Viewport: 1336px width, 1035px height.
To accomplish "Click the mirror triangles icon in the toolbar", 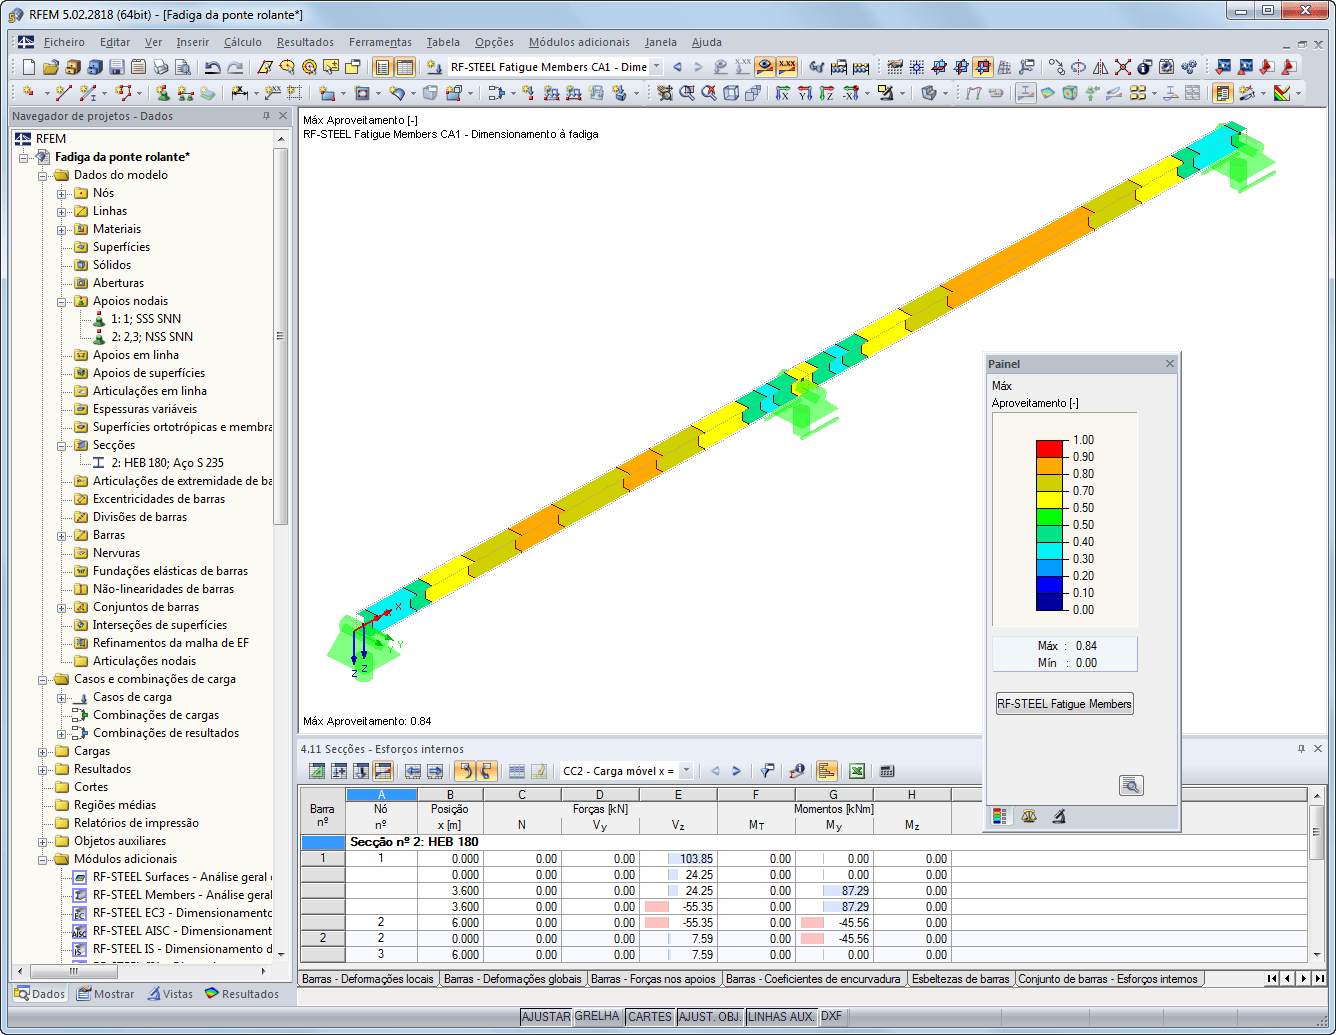I will tap(1101, 67).
